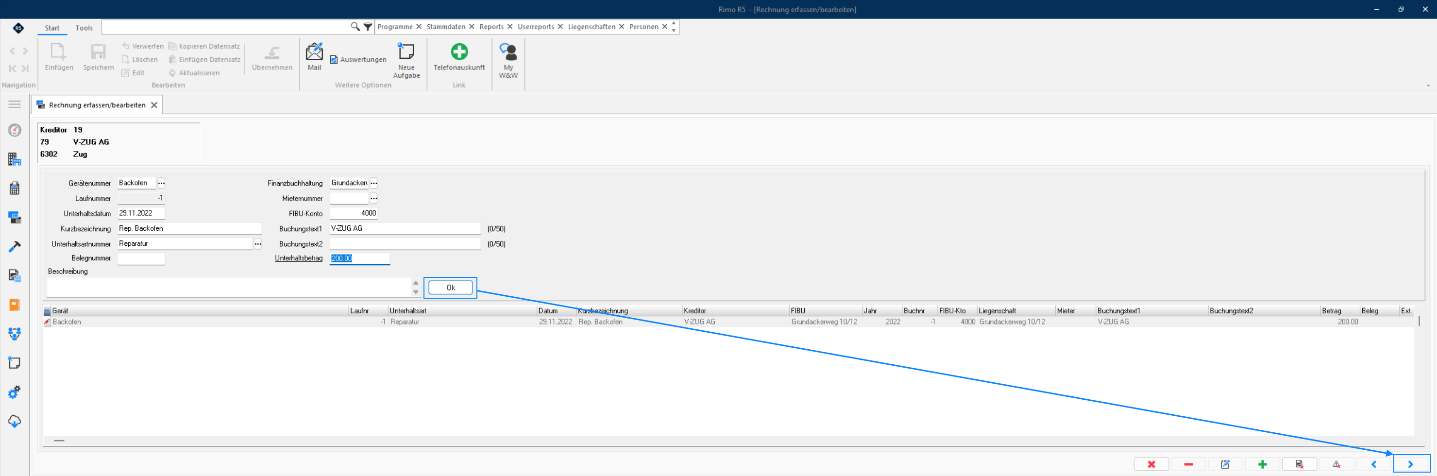The height and width of the screenshot is (476, 1437).
Task: Click the edit note pencil button
Action: pyautogui.click(x=1225, y=464)
